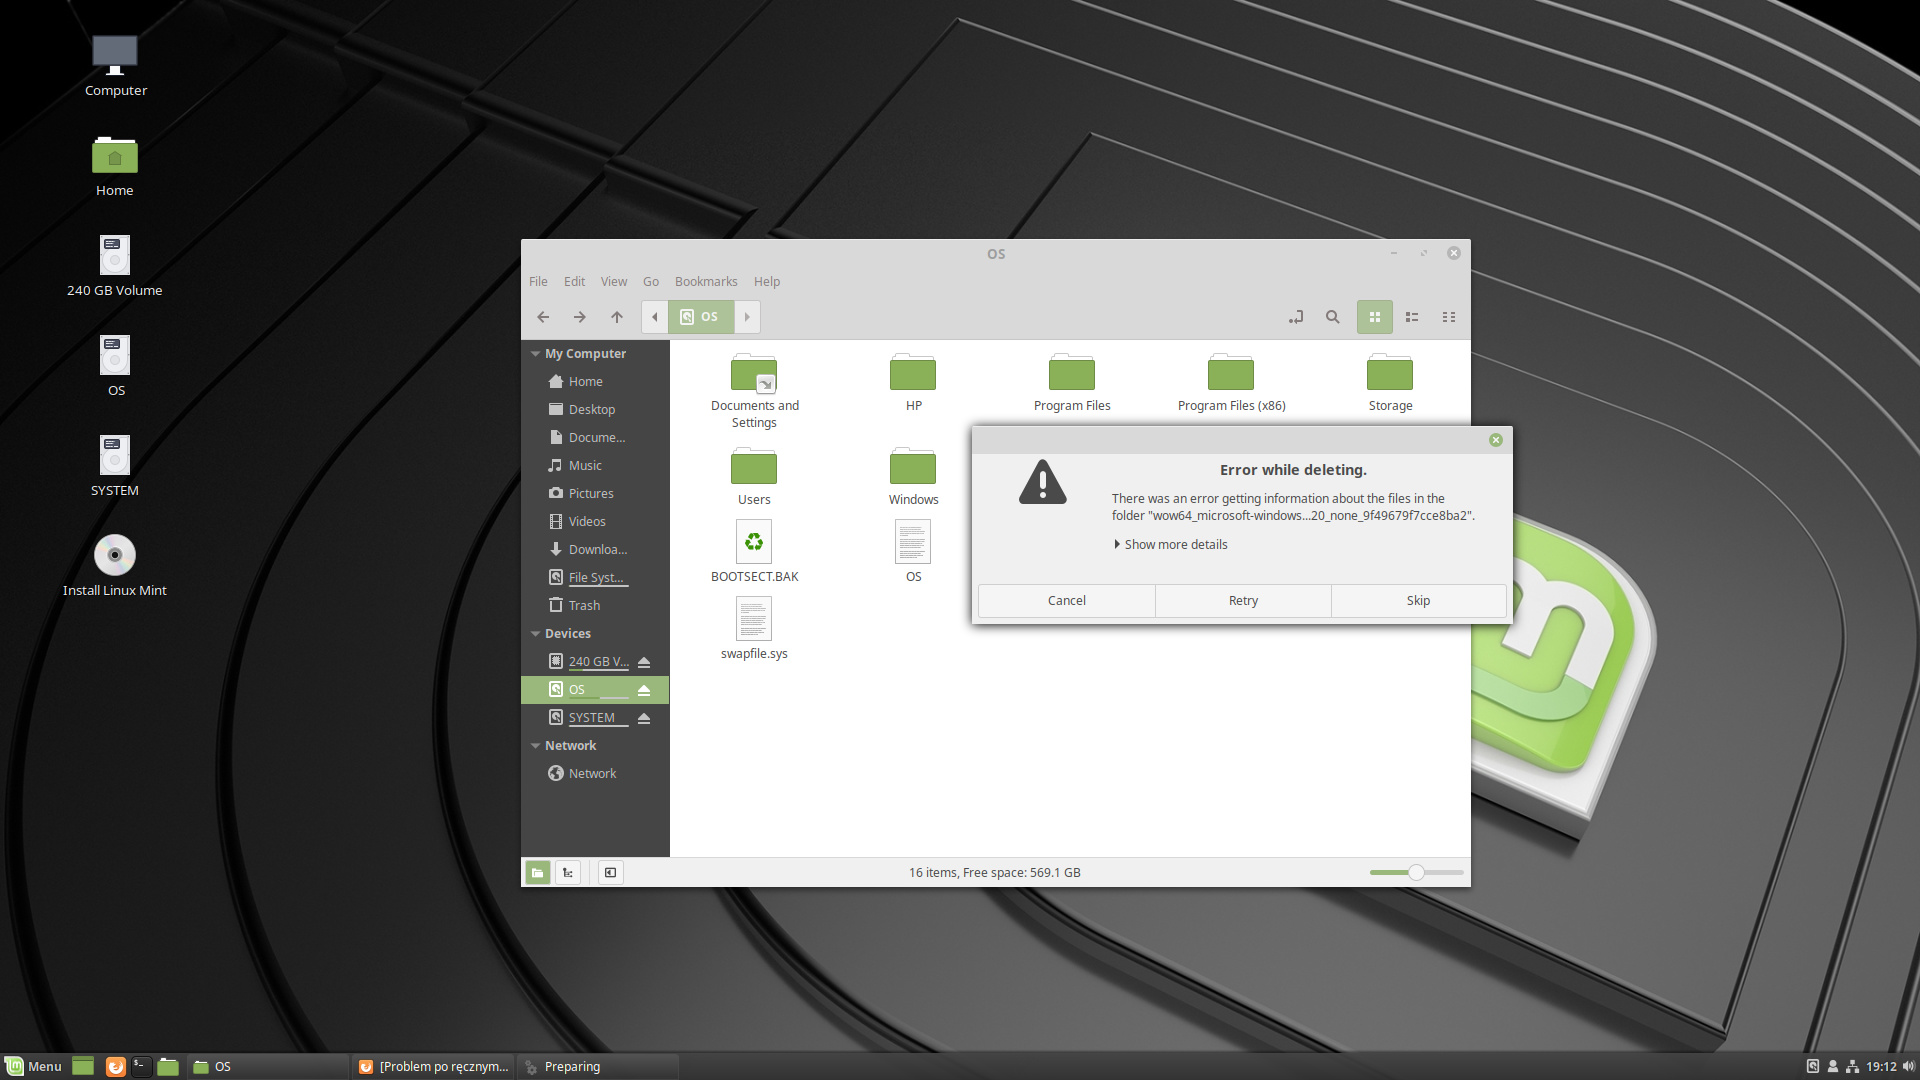
Task: Select the Storage folder
Action: pos(1390,383)
